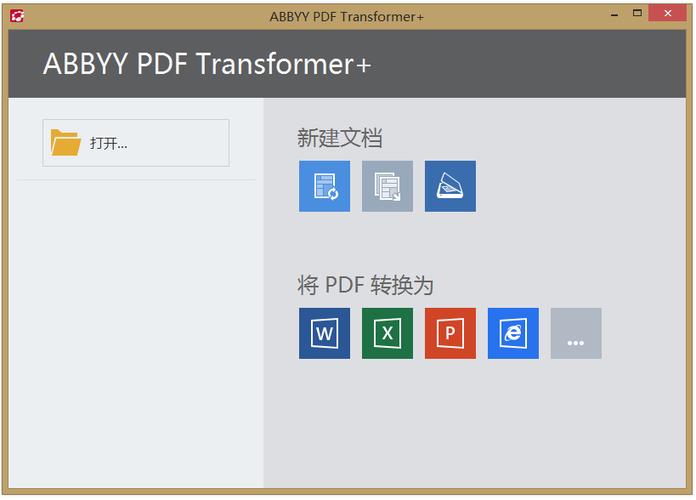Viewport: 696px width, 500px height.
Task: Maximize the ABBYY PDF Transformer+ window
Action: coord(637,13)
